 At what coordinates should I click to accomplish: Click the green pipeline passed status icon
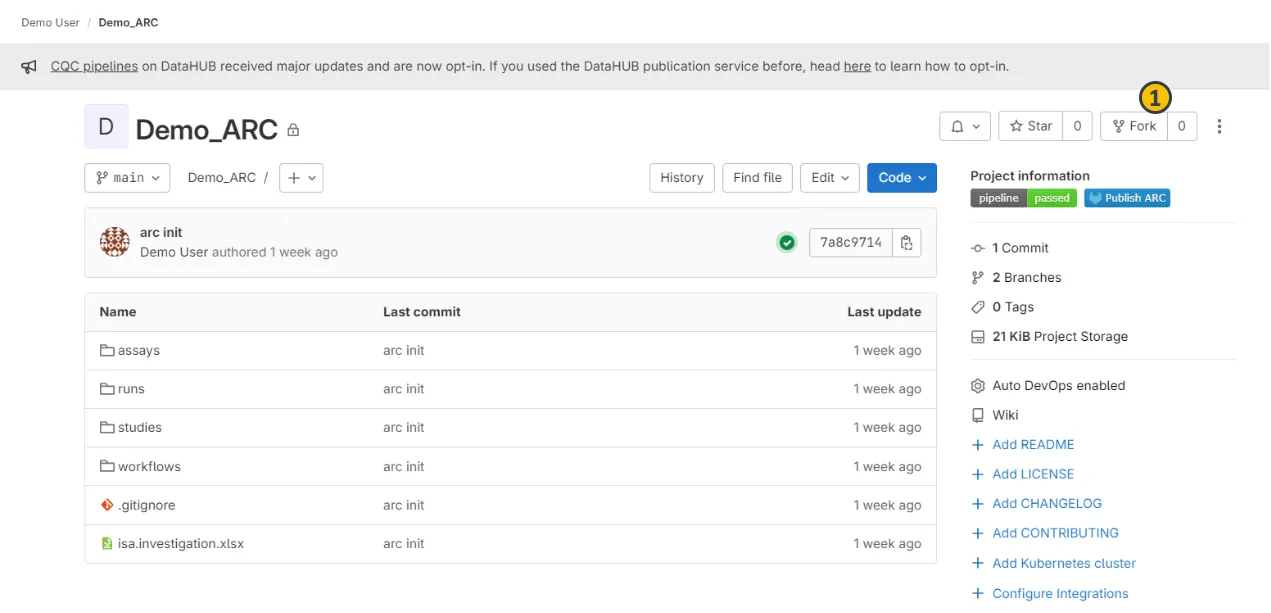(787, 243)
